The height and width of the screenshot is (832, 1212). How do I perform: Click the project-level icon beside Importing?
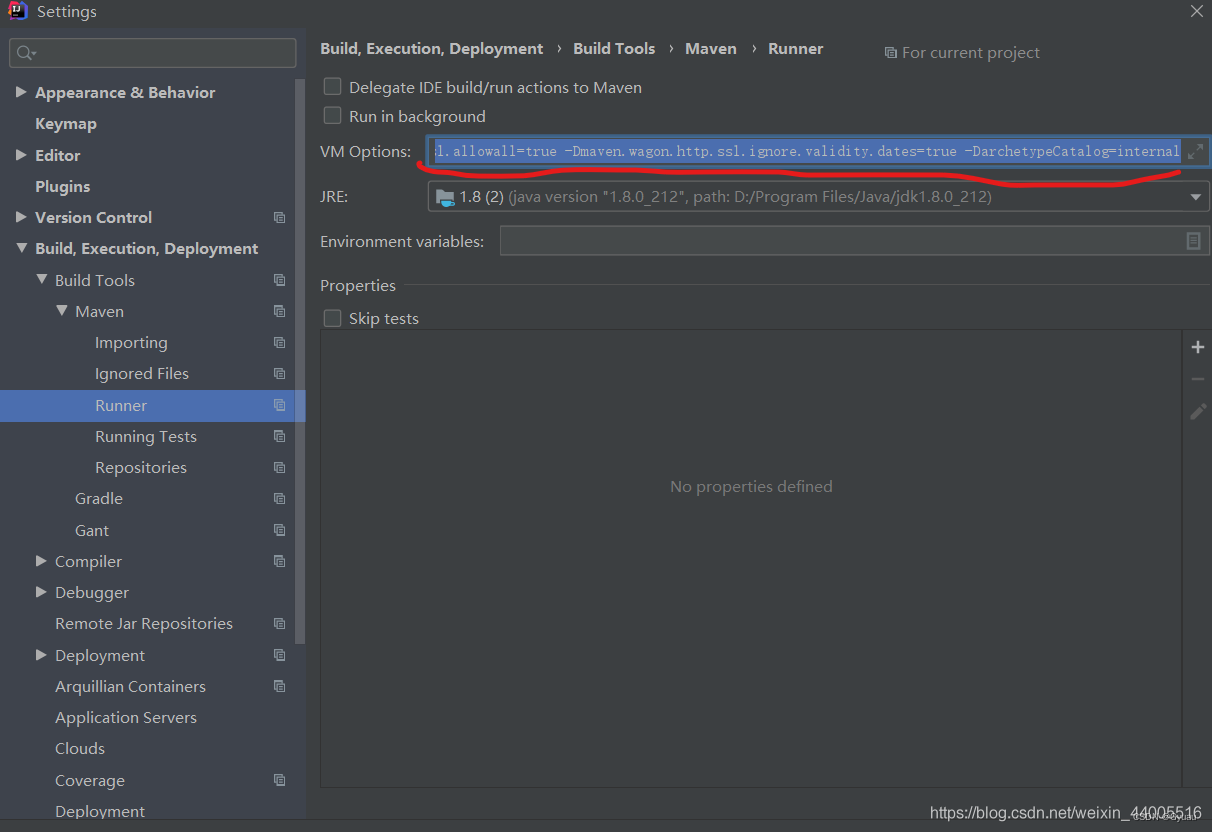point(280,342)
